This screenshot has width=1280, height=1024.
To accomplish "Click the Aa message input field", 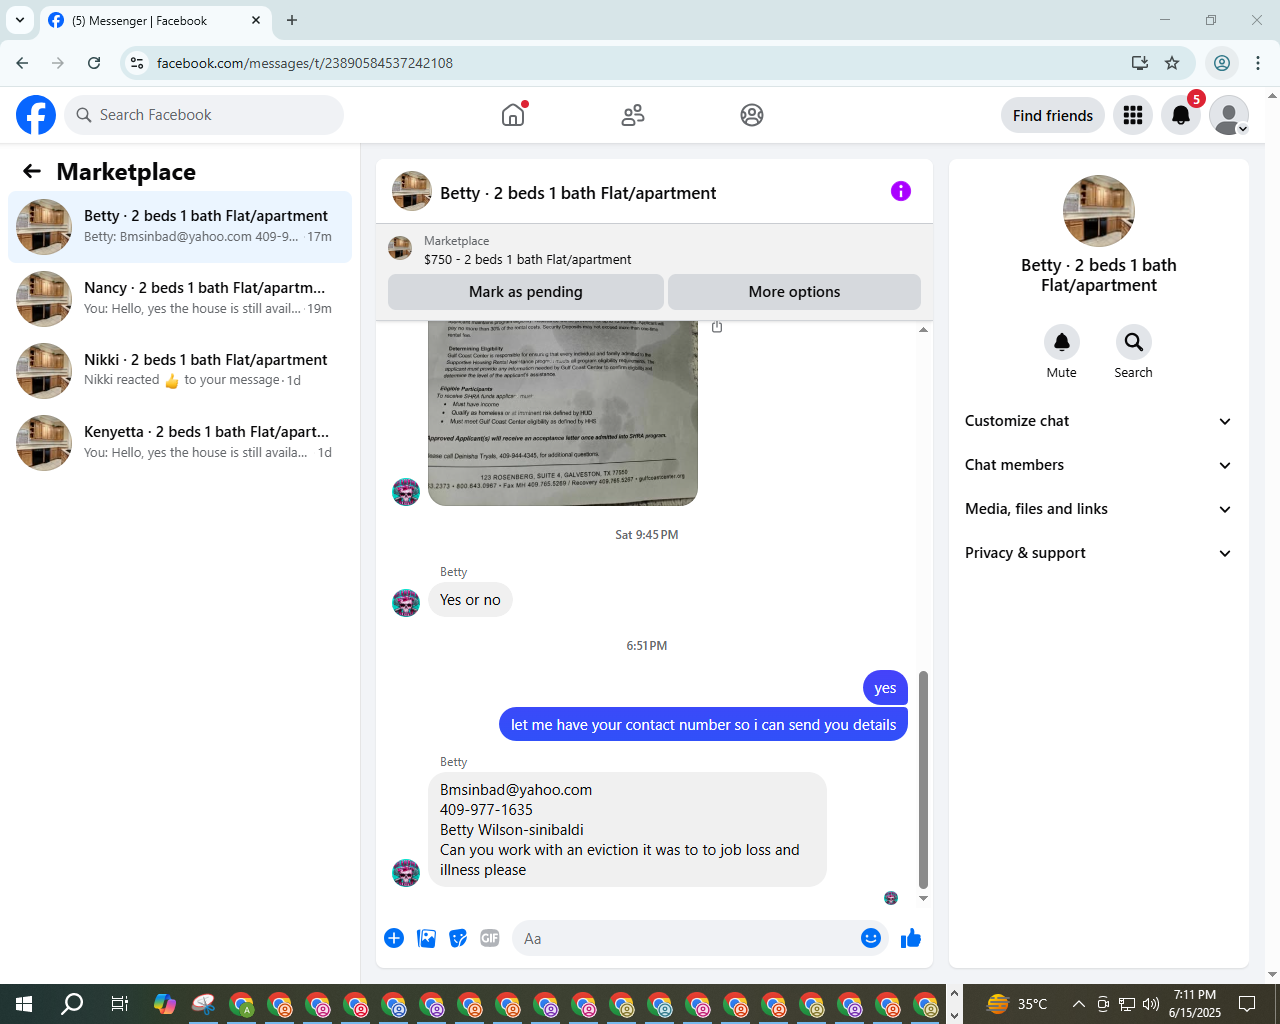I will coord(685,938).
